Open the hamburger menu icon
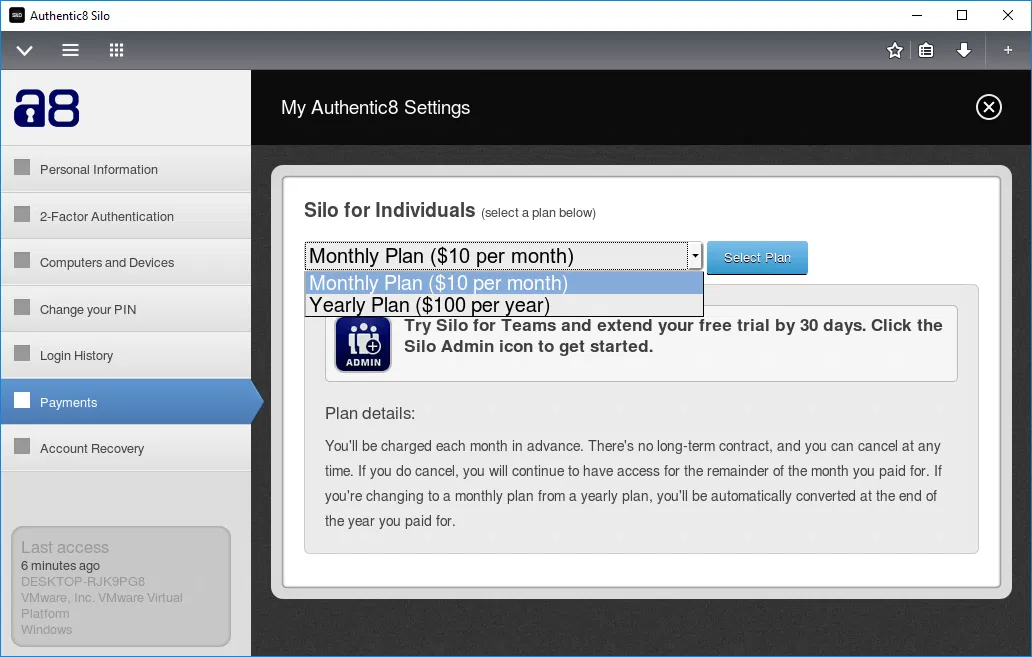This screenshot has height=657, width=1032. pyautogui.click(x=70, y=50)
